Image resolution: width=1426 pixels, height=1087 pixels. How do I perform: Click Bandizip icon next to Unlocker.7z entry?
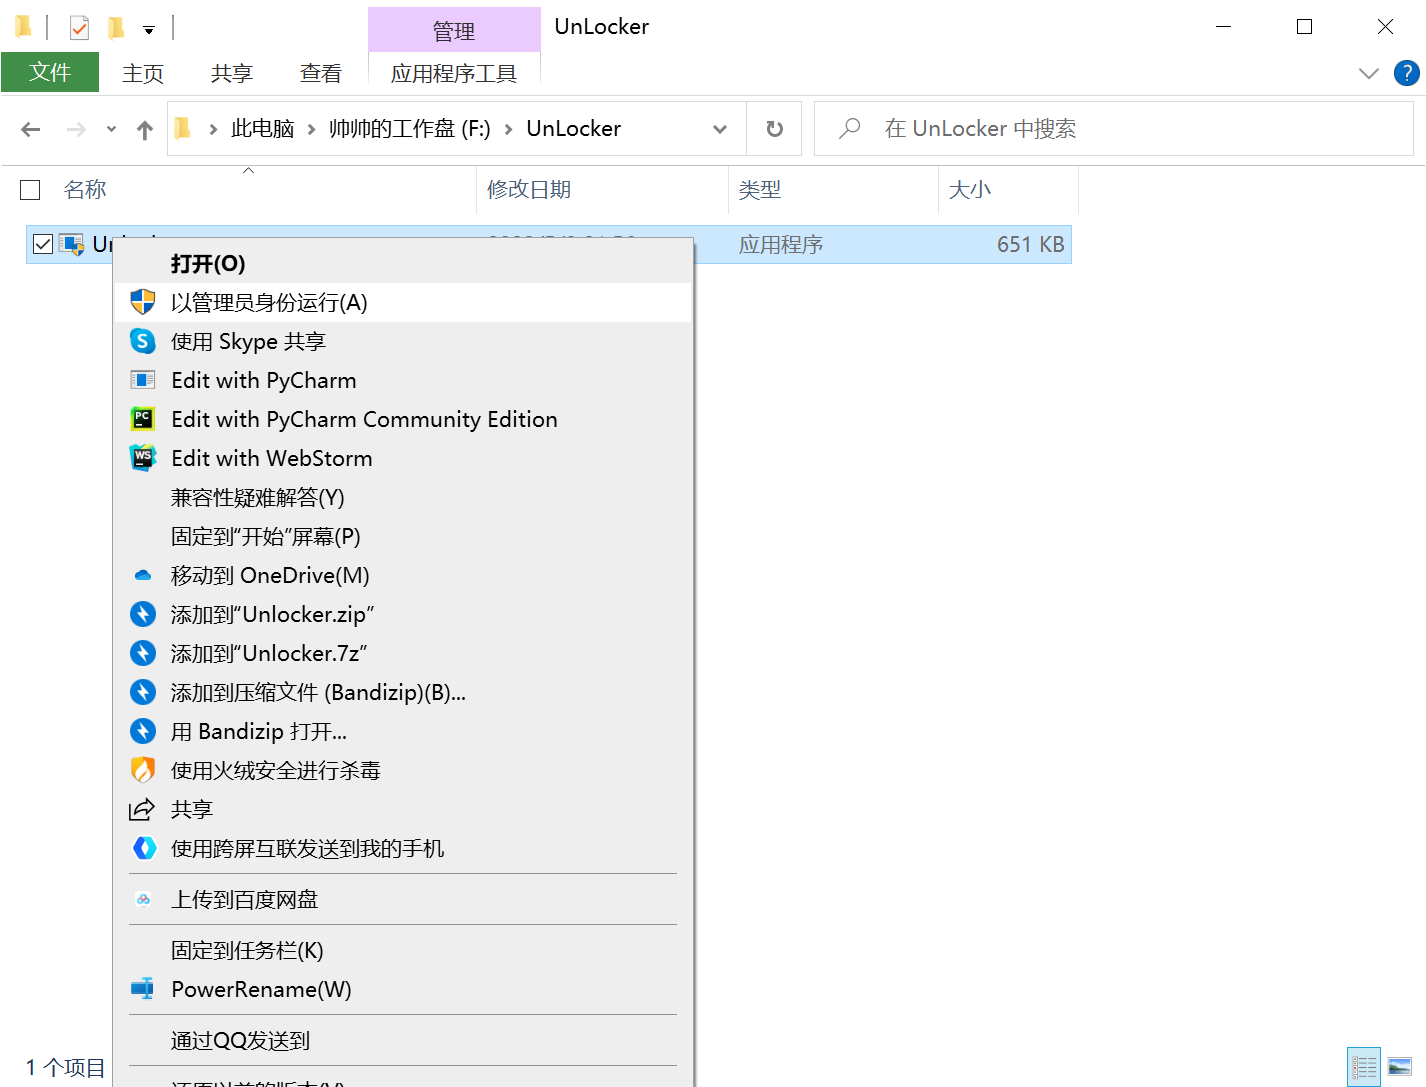pos(143,653)
